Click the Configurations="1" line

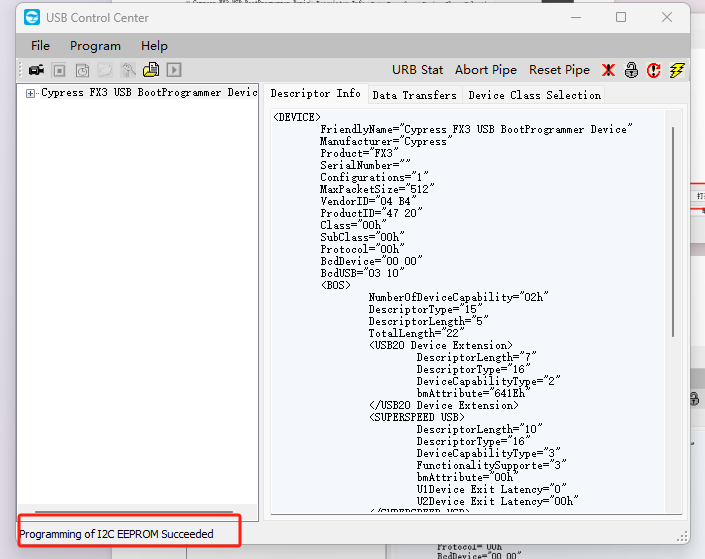(x=374, y=178)
